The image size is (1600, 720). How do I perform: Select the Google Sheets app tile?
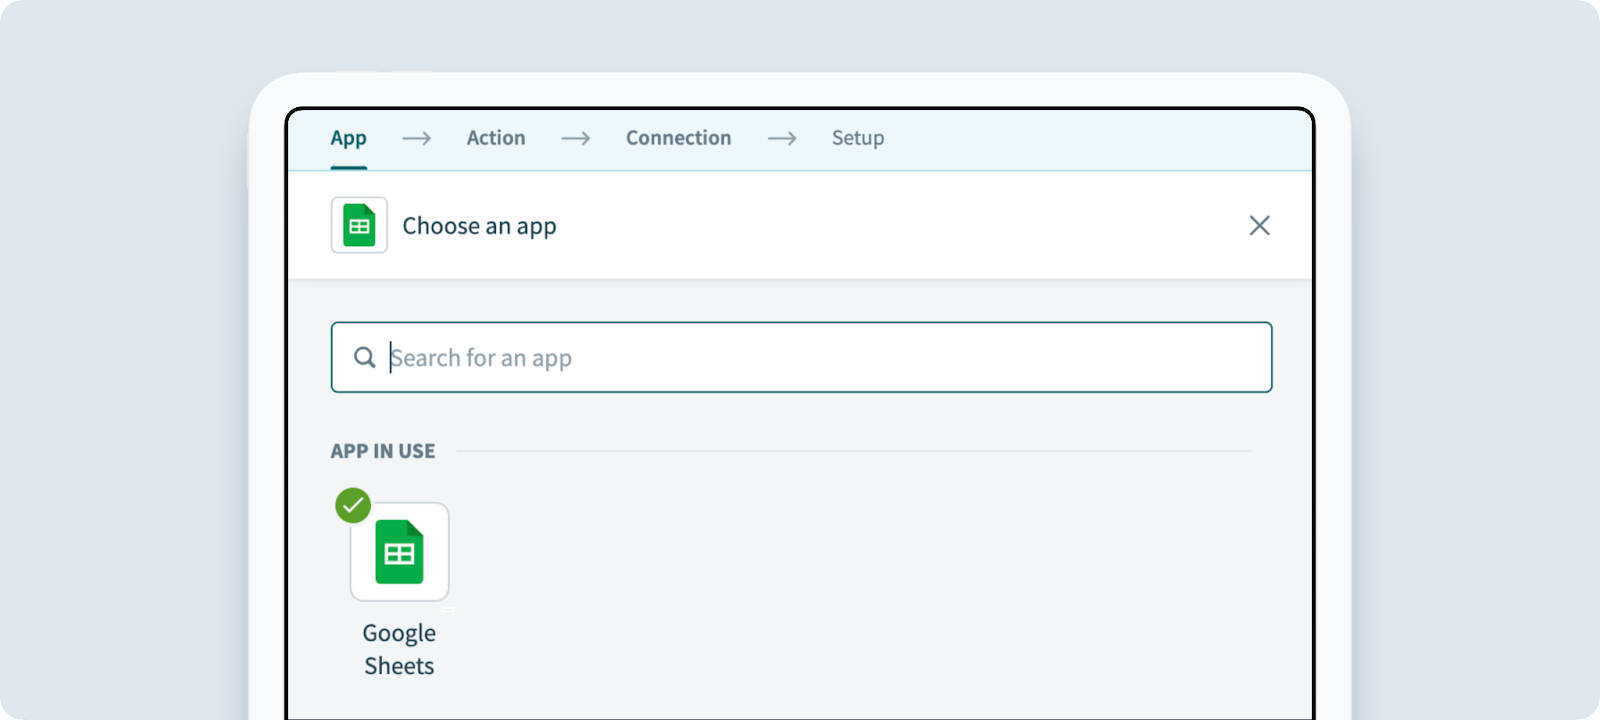399,552
